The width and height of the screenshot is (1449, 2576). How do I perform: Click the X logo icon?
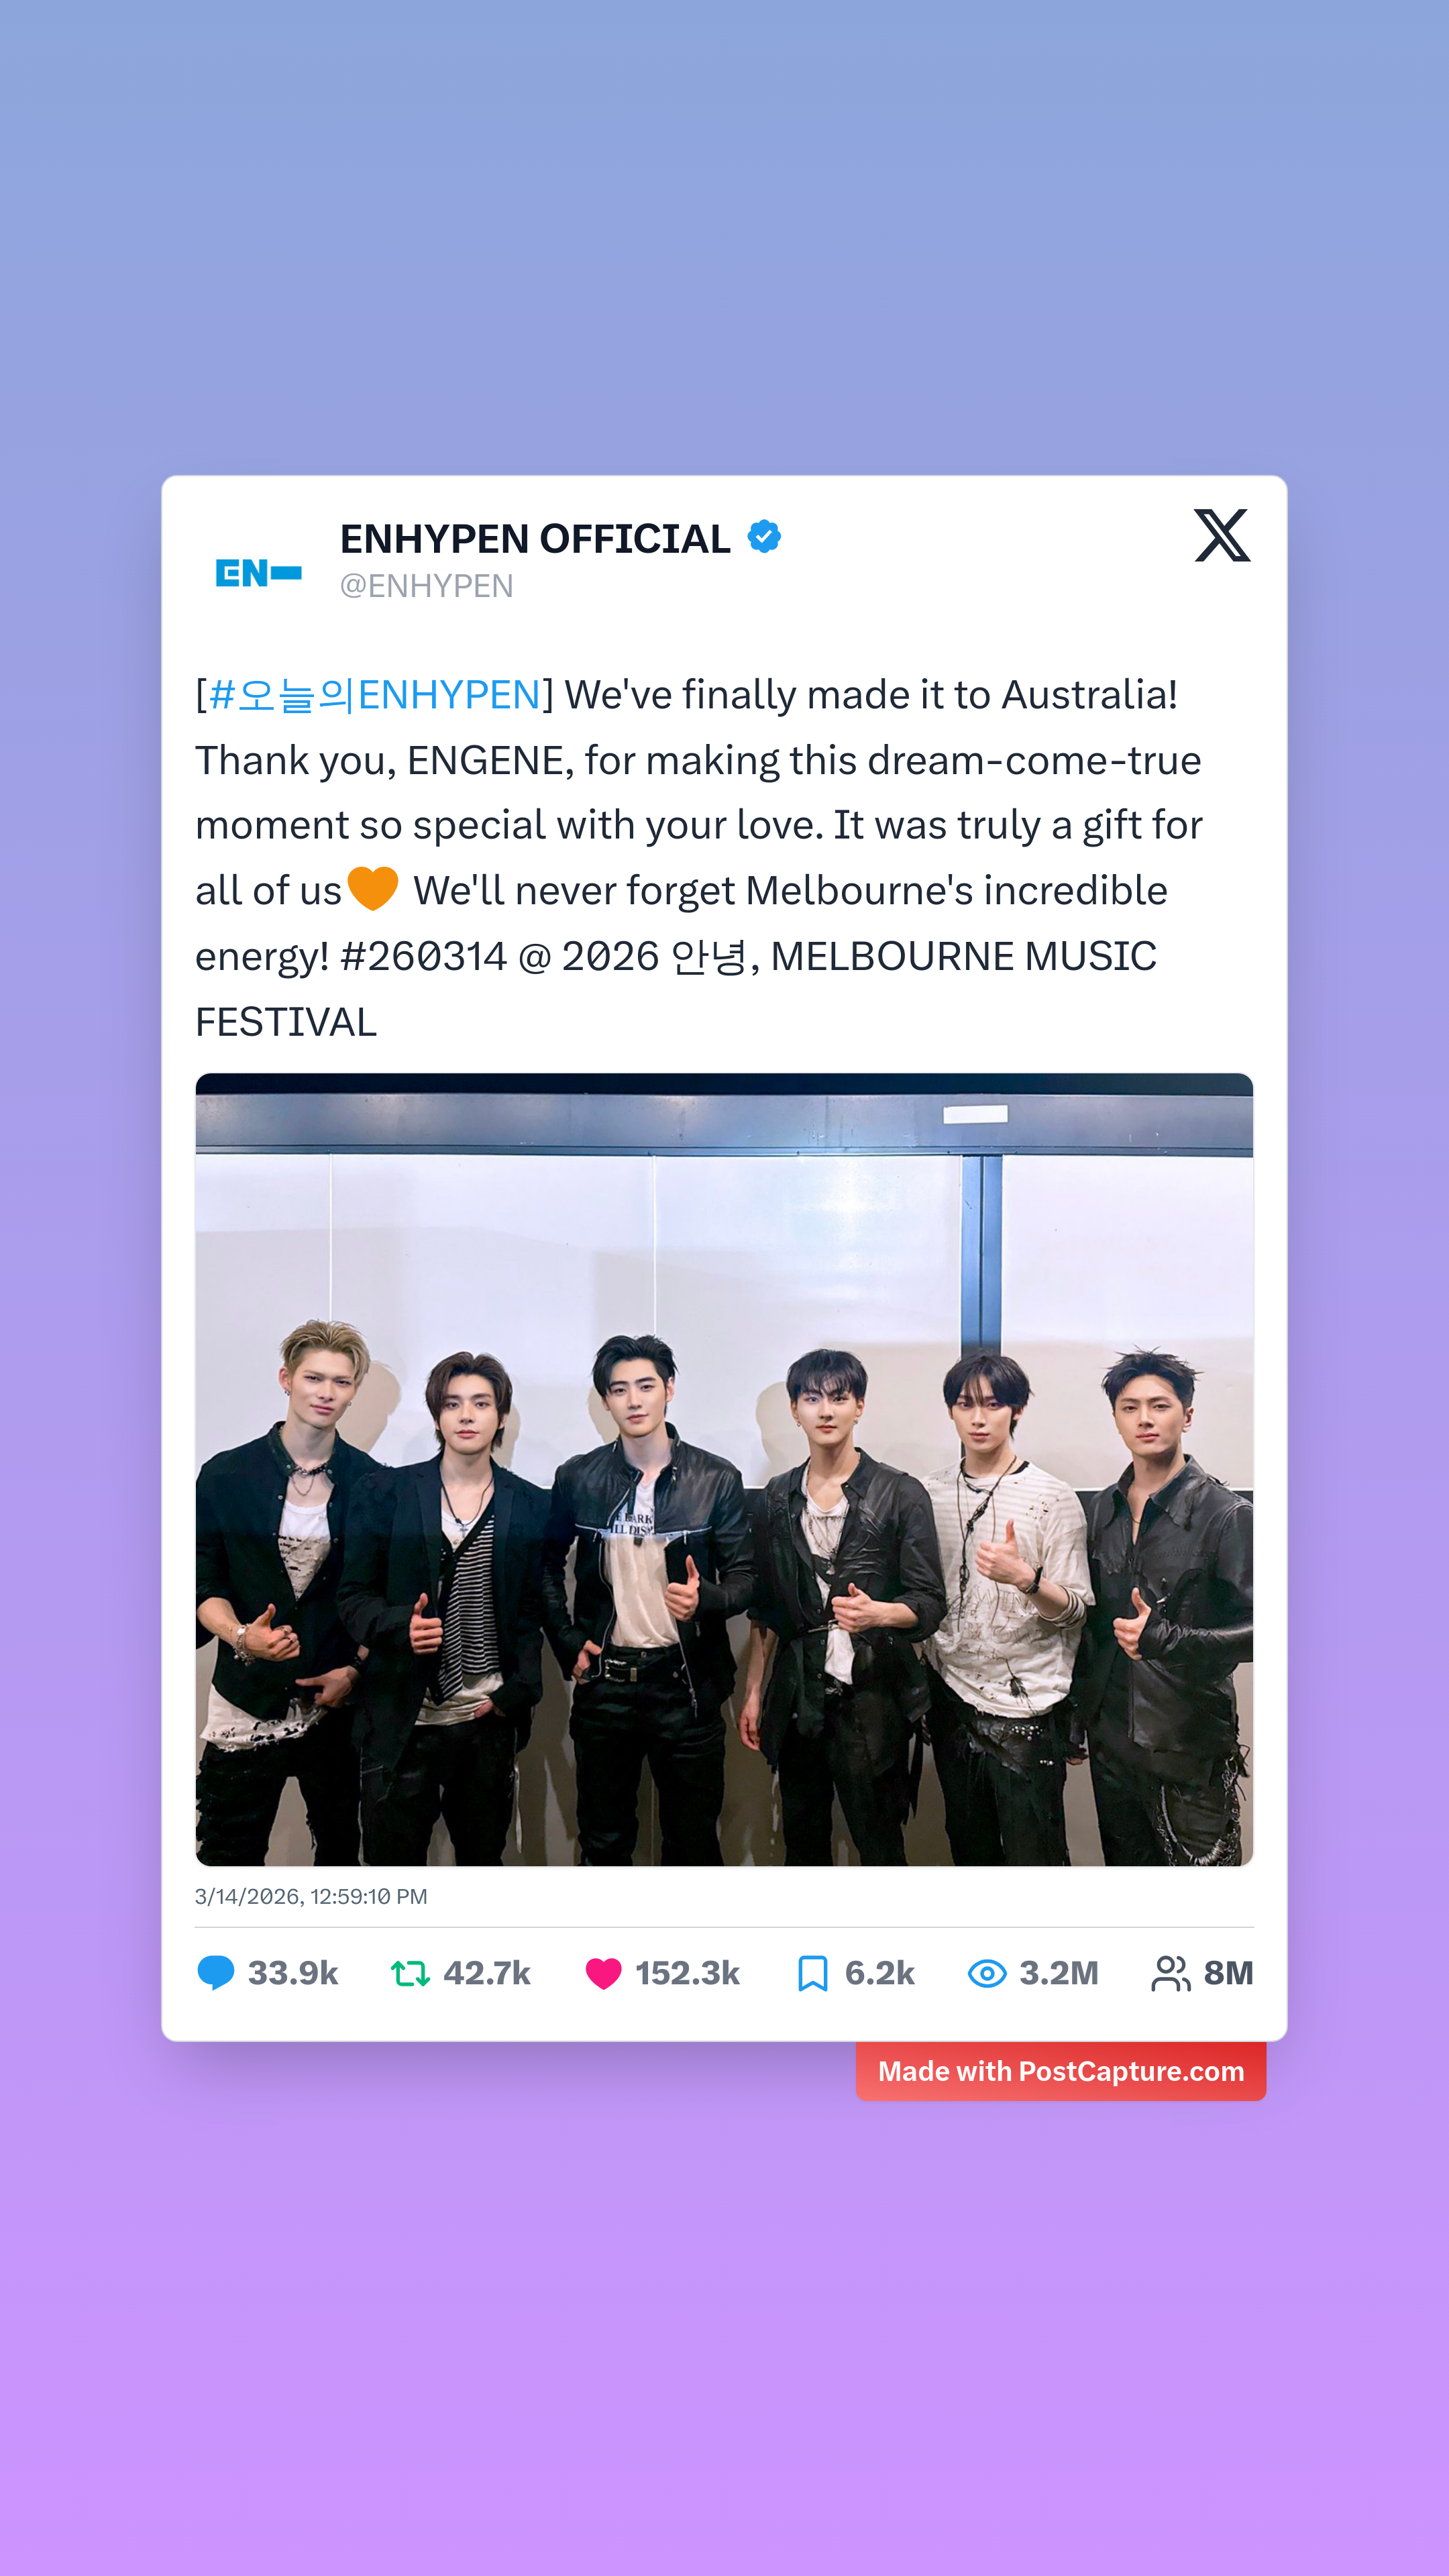(x=1222, y=535)
